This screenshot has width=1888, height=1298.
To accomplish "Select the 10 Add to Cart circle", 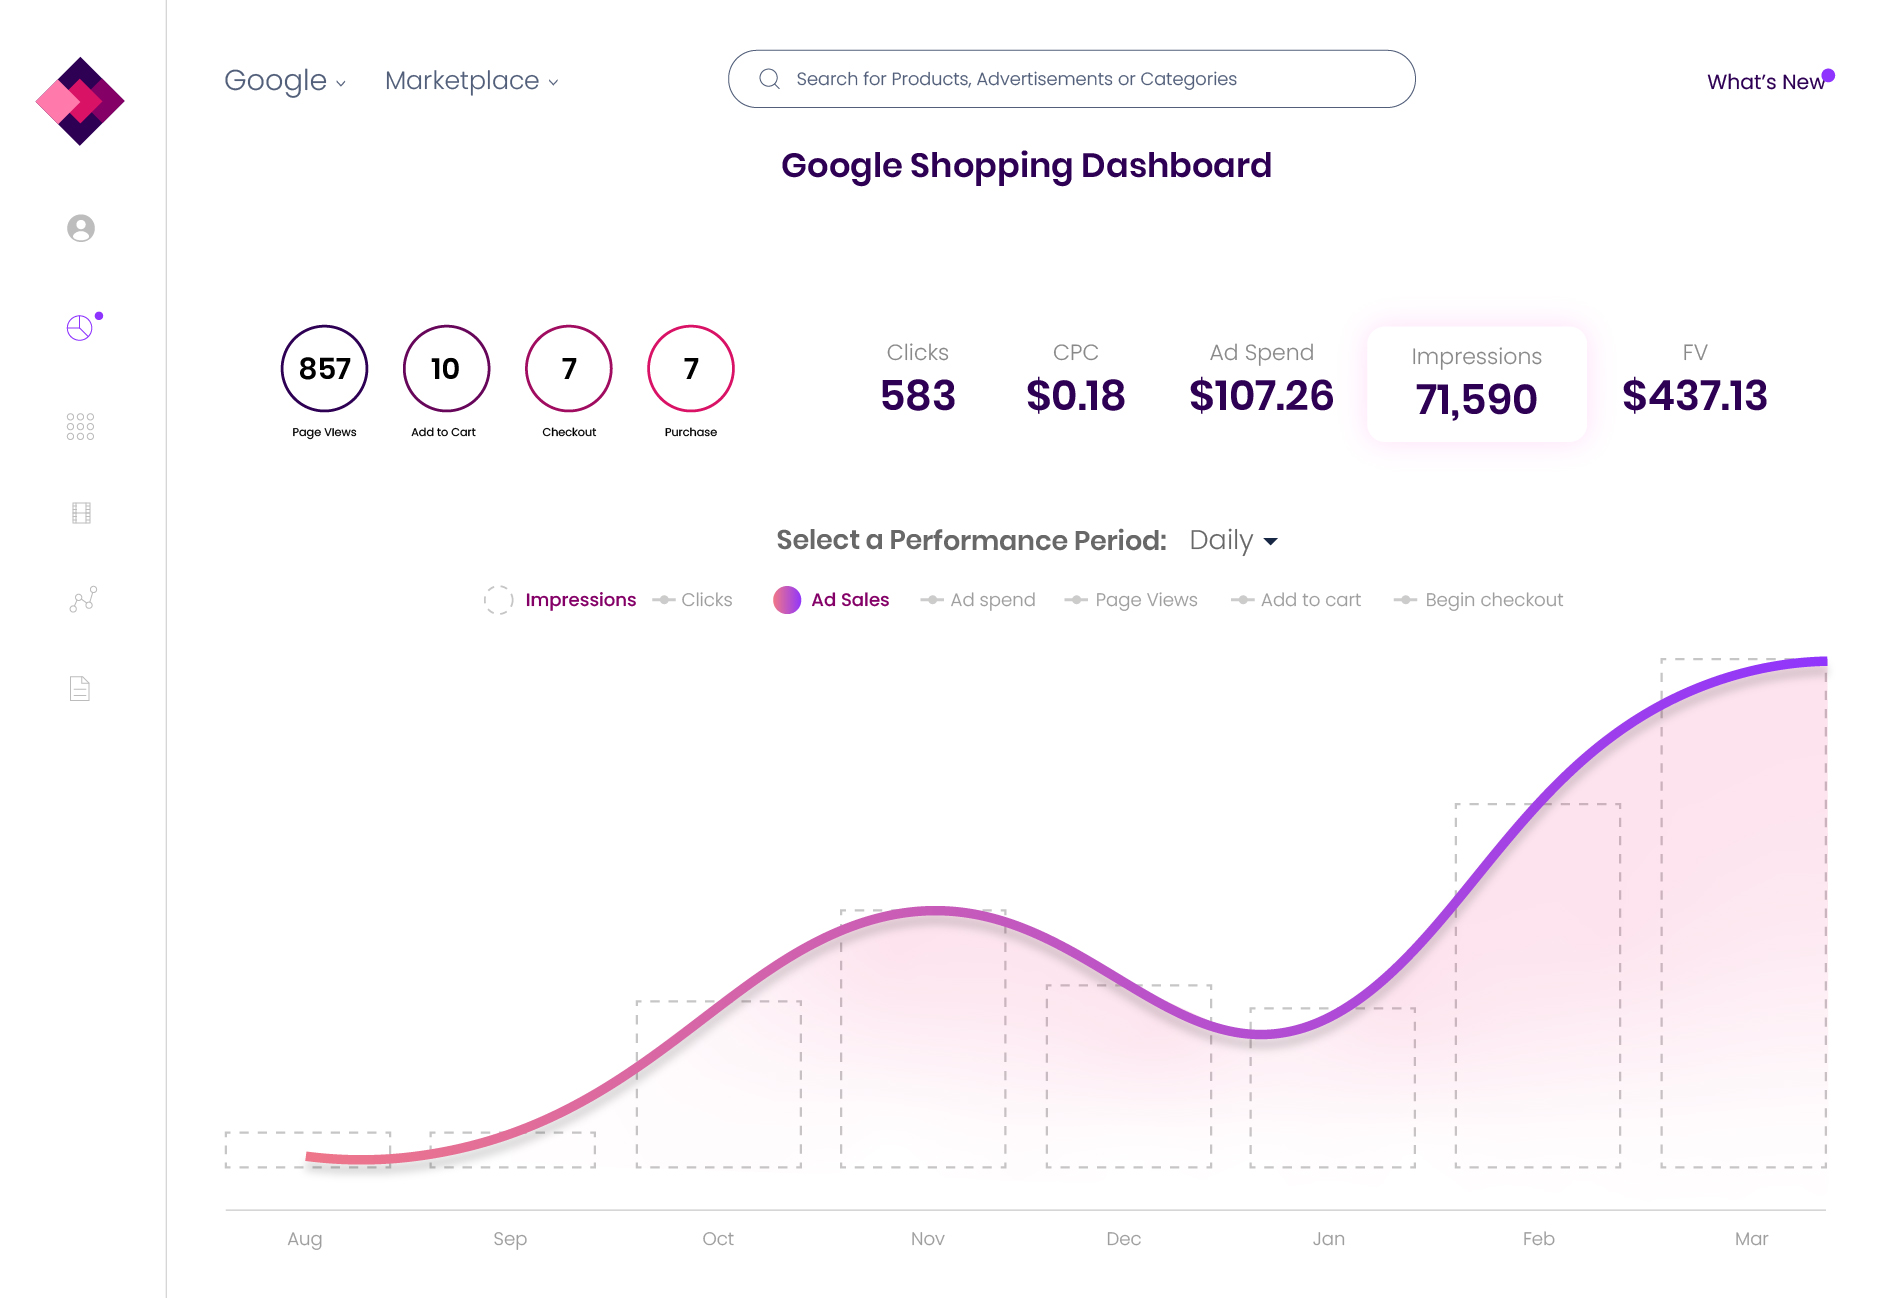I will (446, 369).
